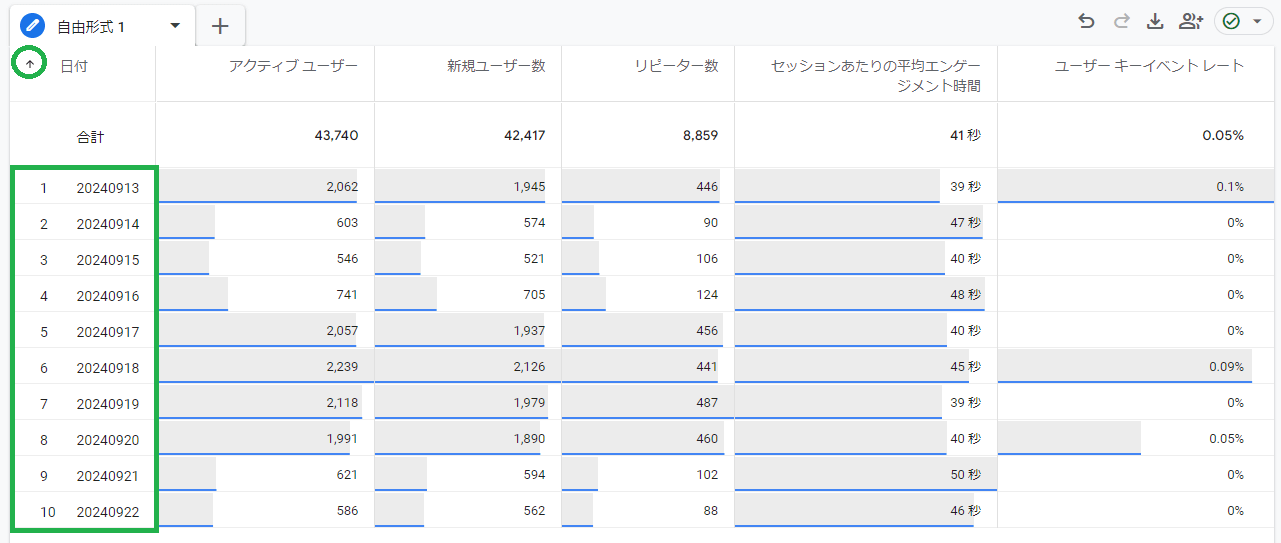Click the 2,239 active users cell
This screenshot has width=1281, height=543.
point(341,367)
